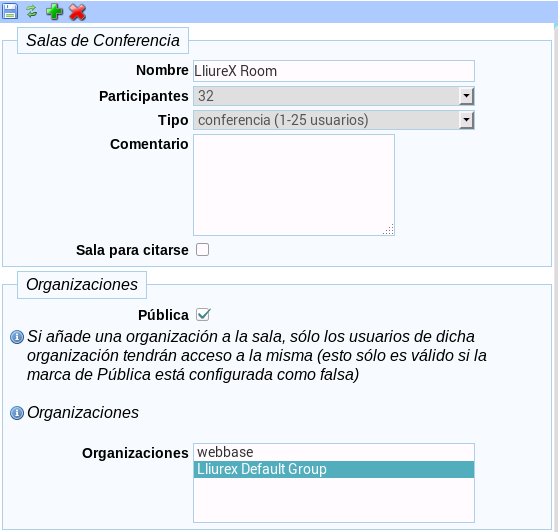Click the Participantes label
558x532 pixels.
(143, 96)
